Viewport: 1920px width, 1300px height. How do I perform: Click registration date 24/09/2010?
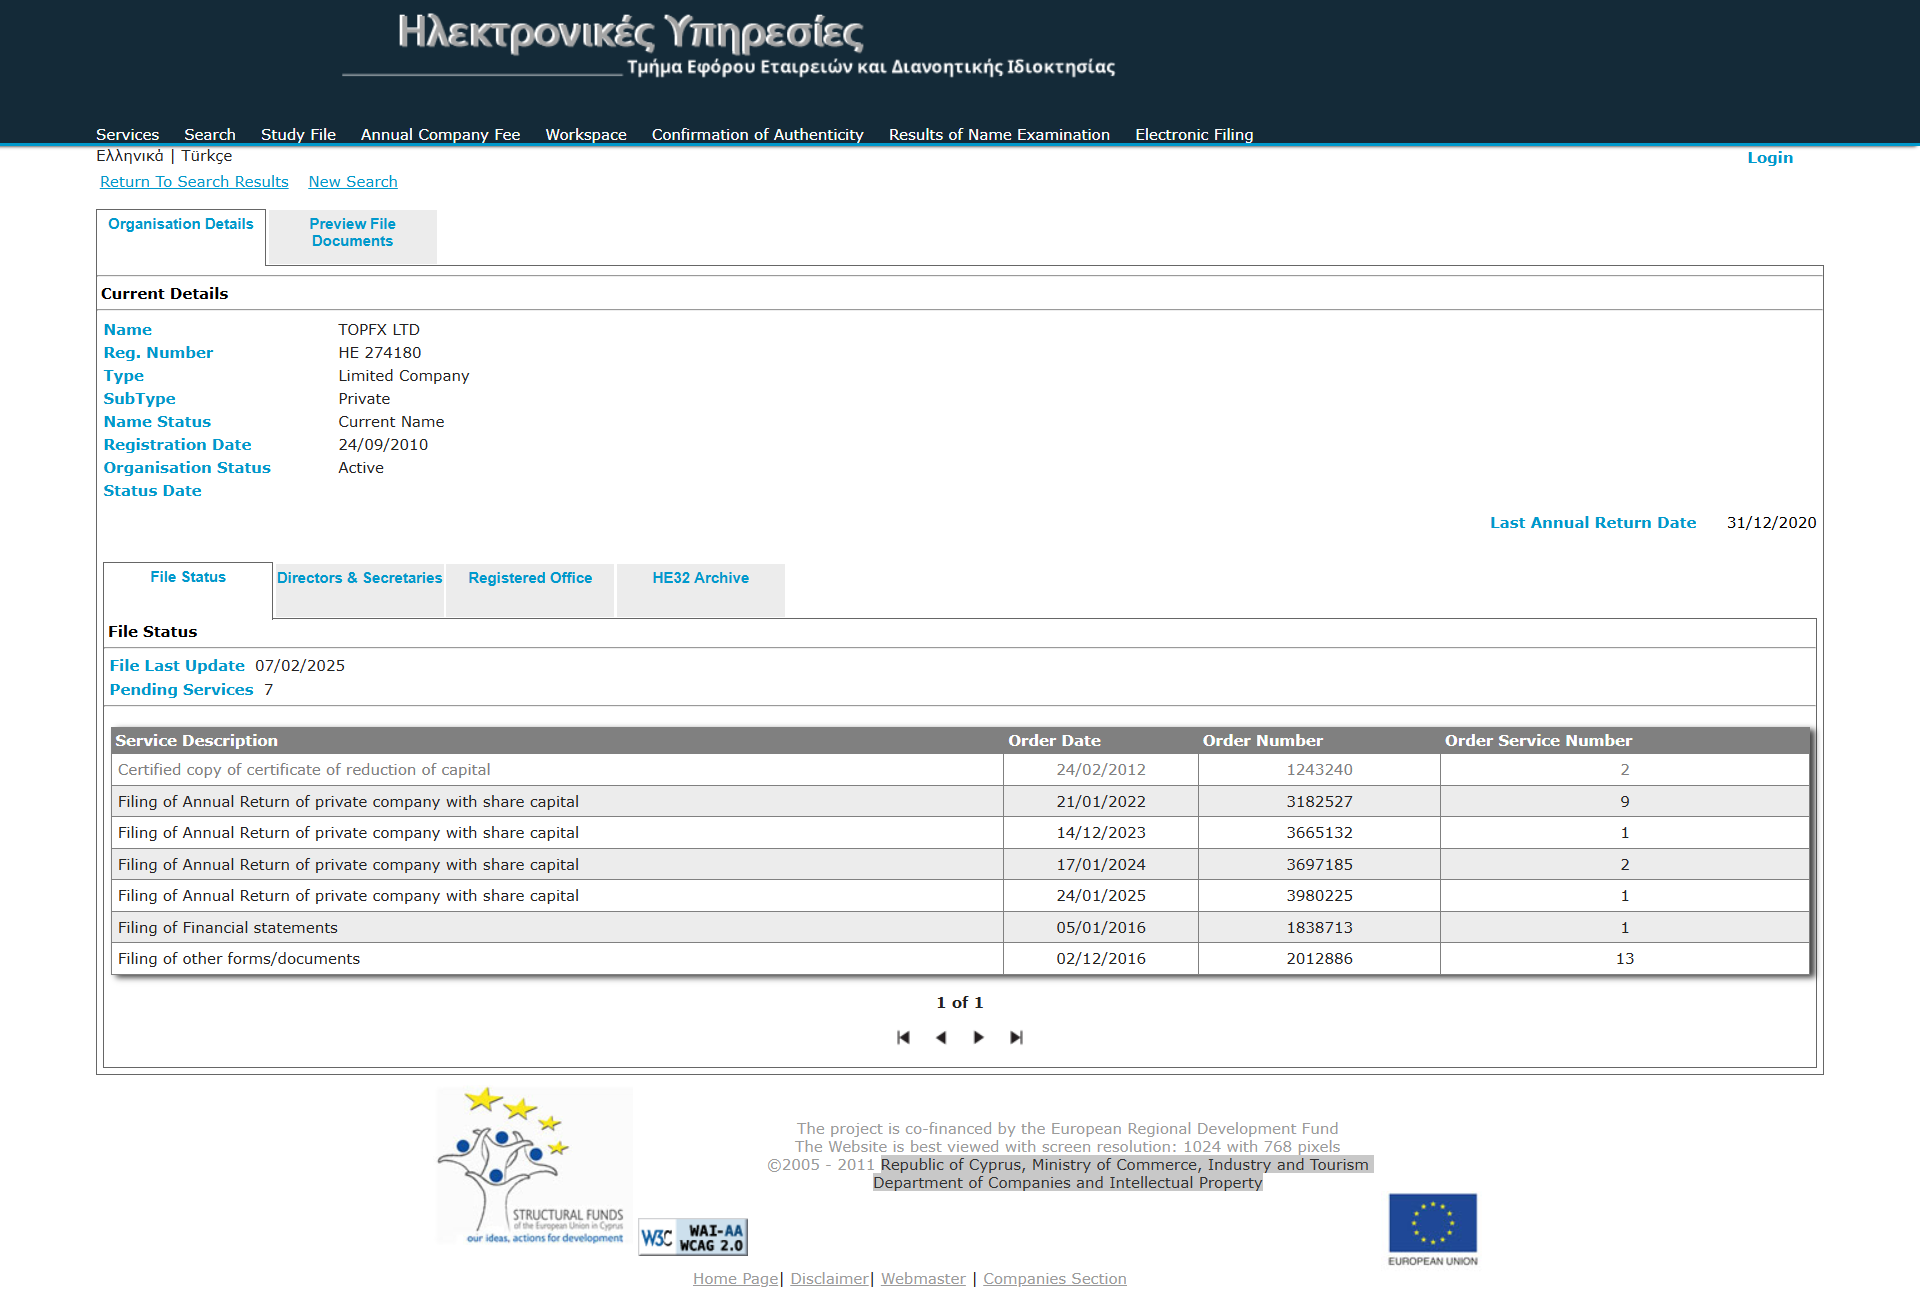[383, 445]
